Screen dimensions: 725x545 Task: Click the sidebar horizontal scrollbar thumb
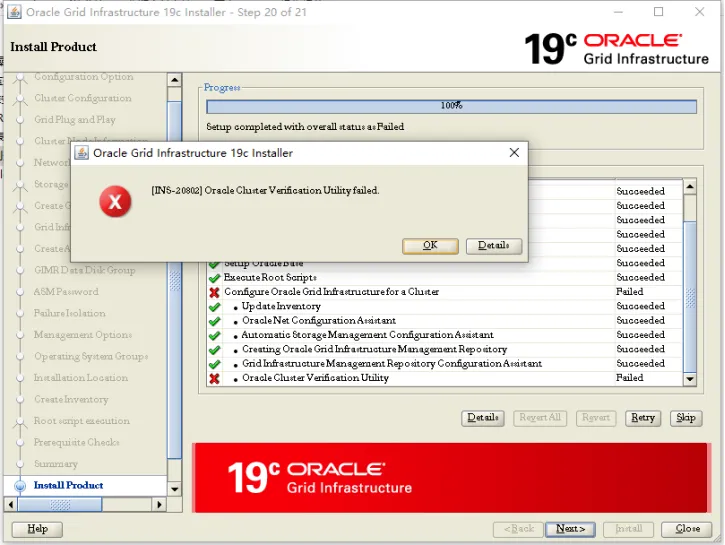pyautogui.click(x=60, y=504)
